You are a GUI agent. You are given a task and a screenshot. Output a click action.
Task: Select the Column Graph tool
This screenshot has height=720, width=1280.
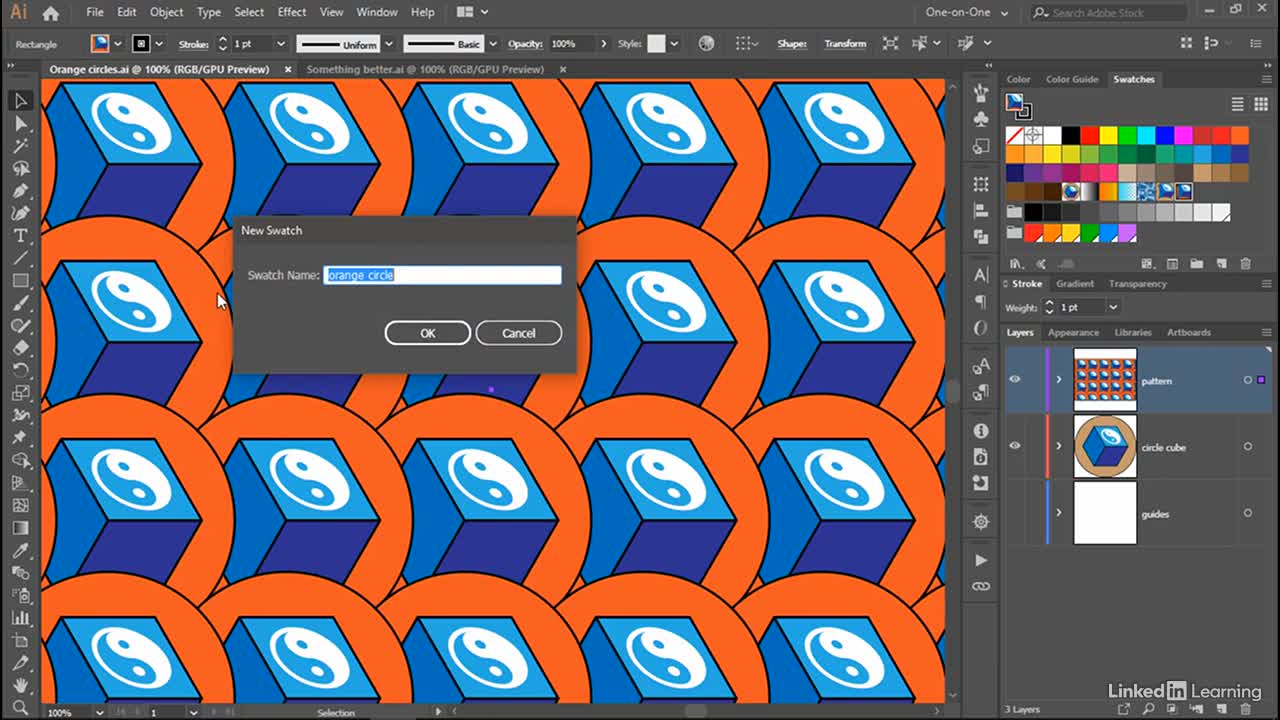coord(20,618)
